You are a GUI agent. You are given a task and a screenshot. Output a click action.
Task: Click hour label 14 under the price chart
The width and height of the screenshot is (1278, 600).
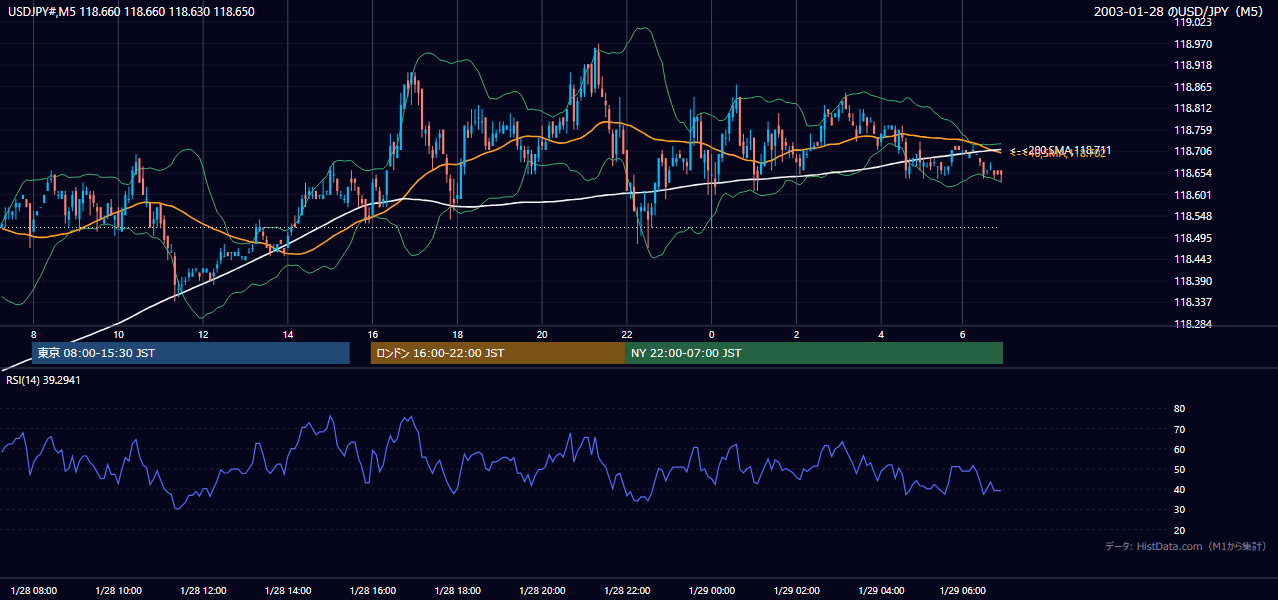[x=288, y=334]
